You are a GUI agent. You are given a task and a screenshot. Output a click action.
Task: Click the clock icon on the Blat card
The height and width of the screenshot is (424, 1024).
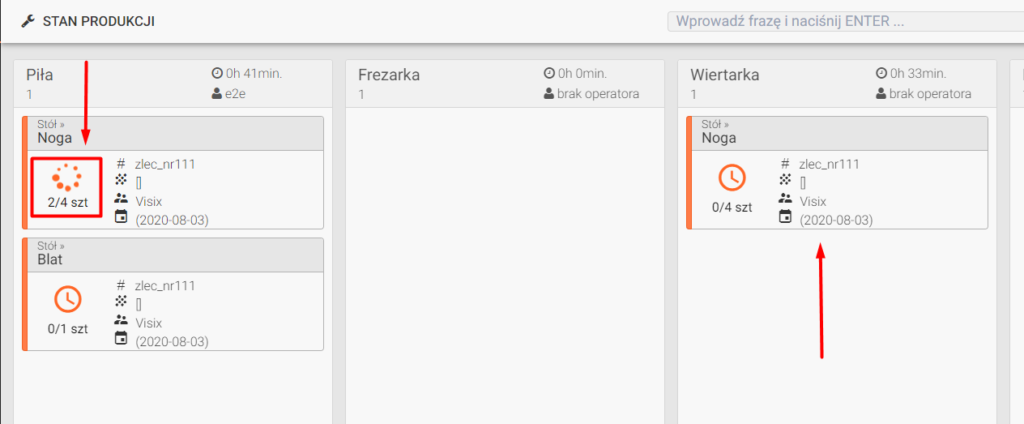66,299
